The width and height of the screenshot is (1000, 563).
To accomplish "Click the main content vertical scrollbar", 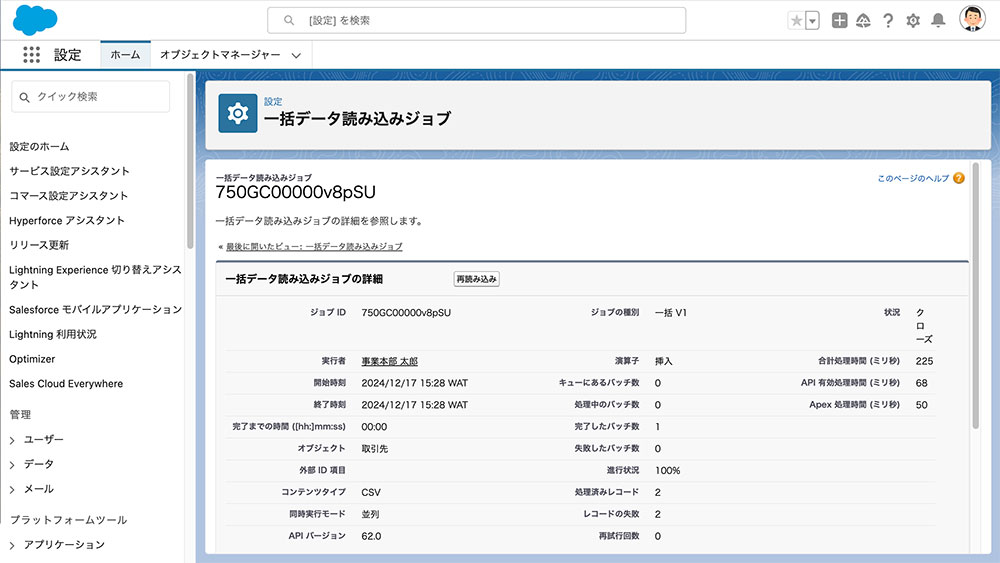I will pyautogui.click(x=976, y=296).
